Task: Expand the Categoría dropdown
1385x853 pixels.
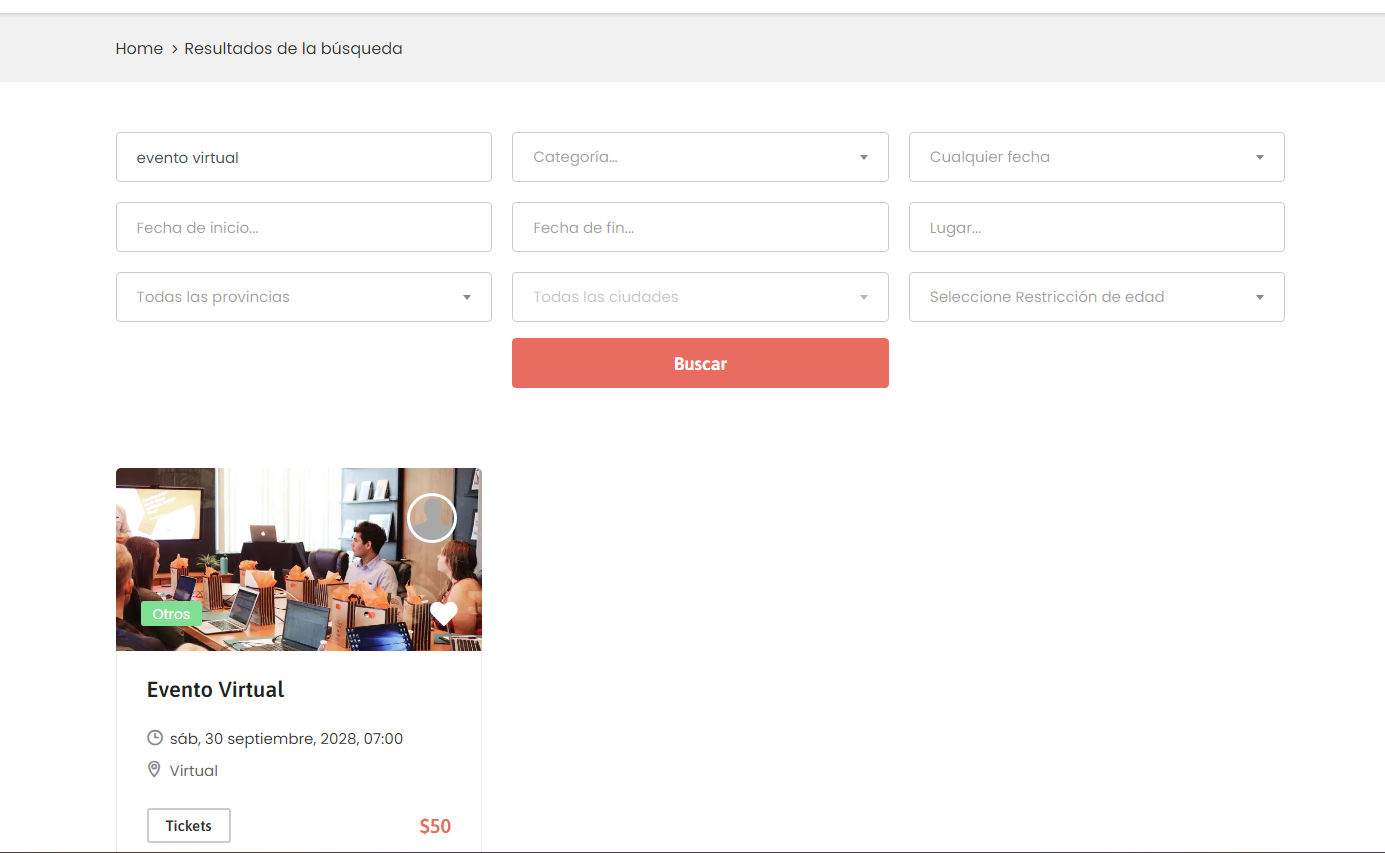Action: (700, 157)
